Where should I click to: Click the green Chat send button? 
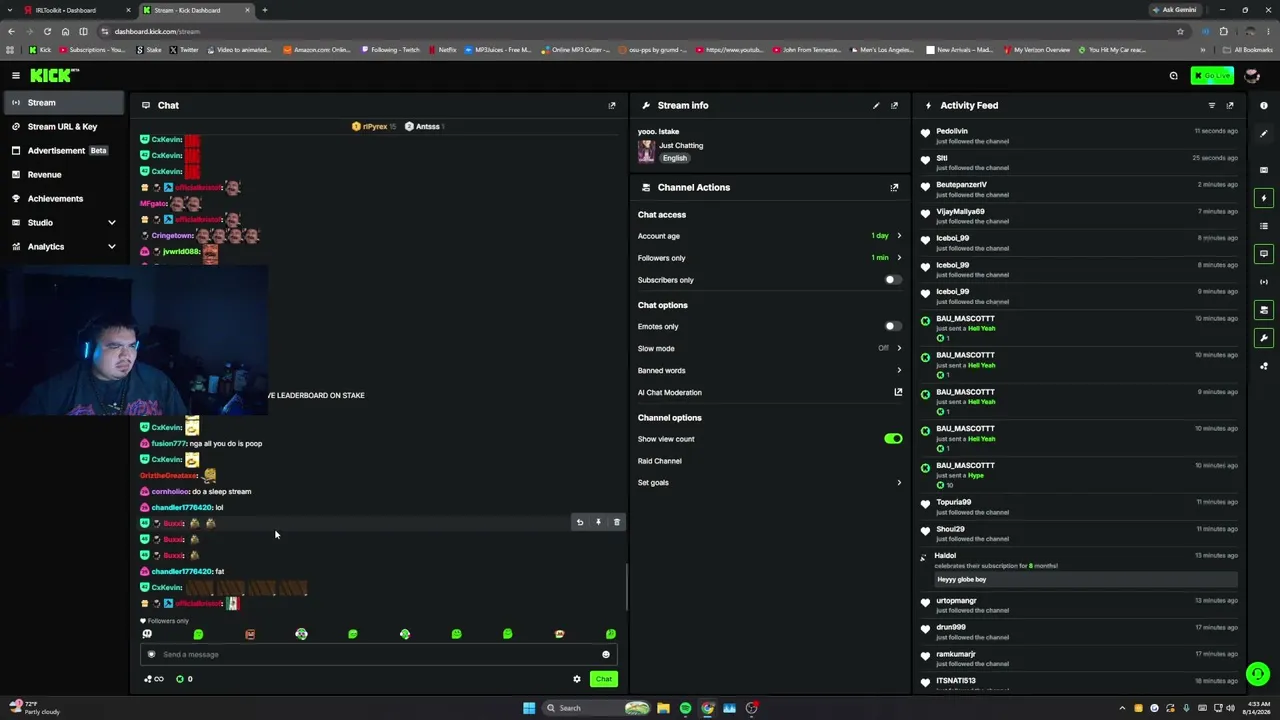tap(603, 679)
